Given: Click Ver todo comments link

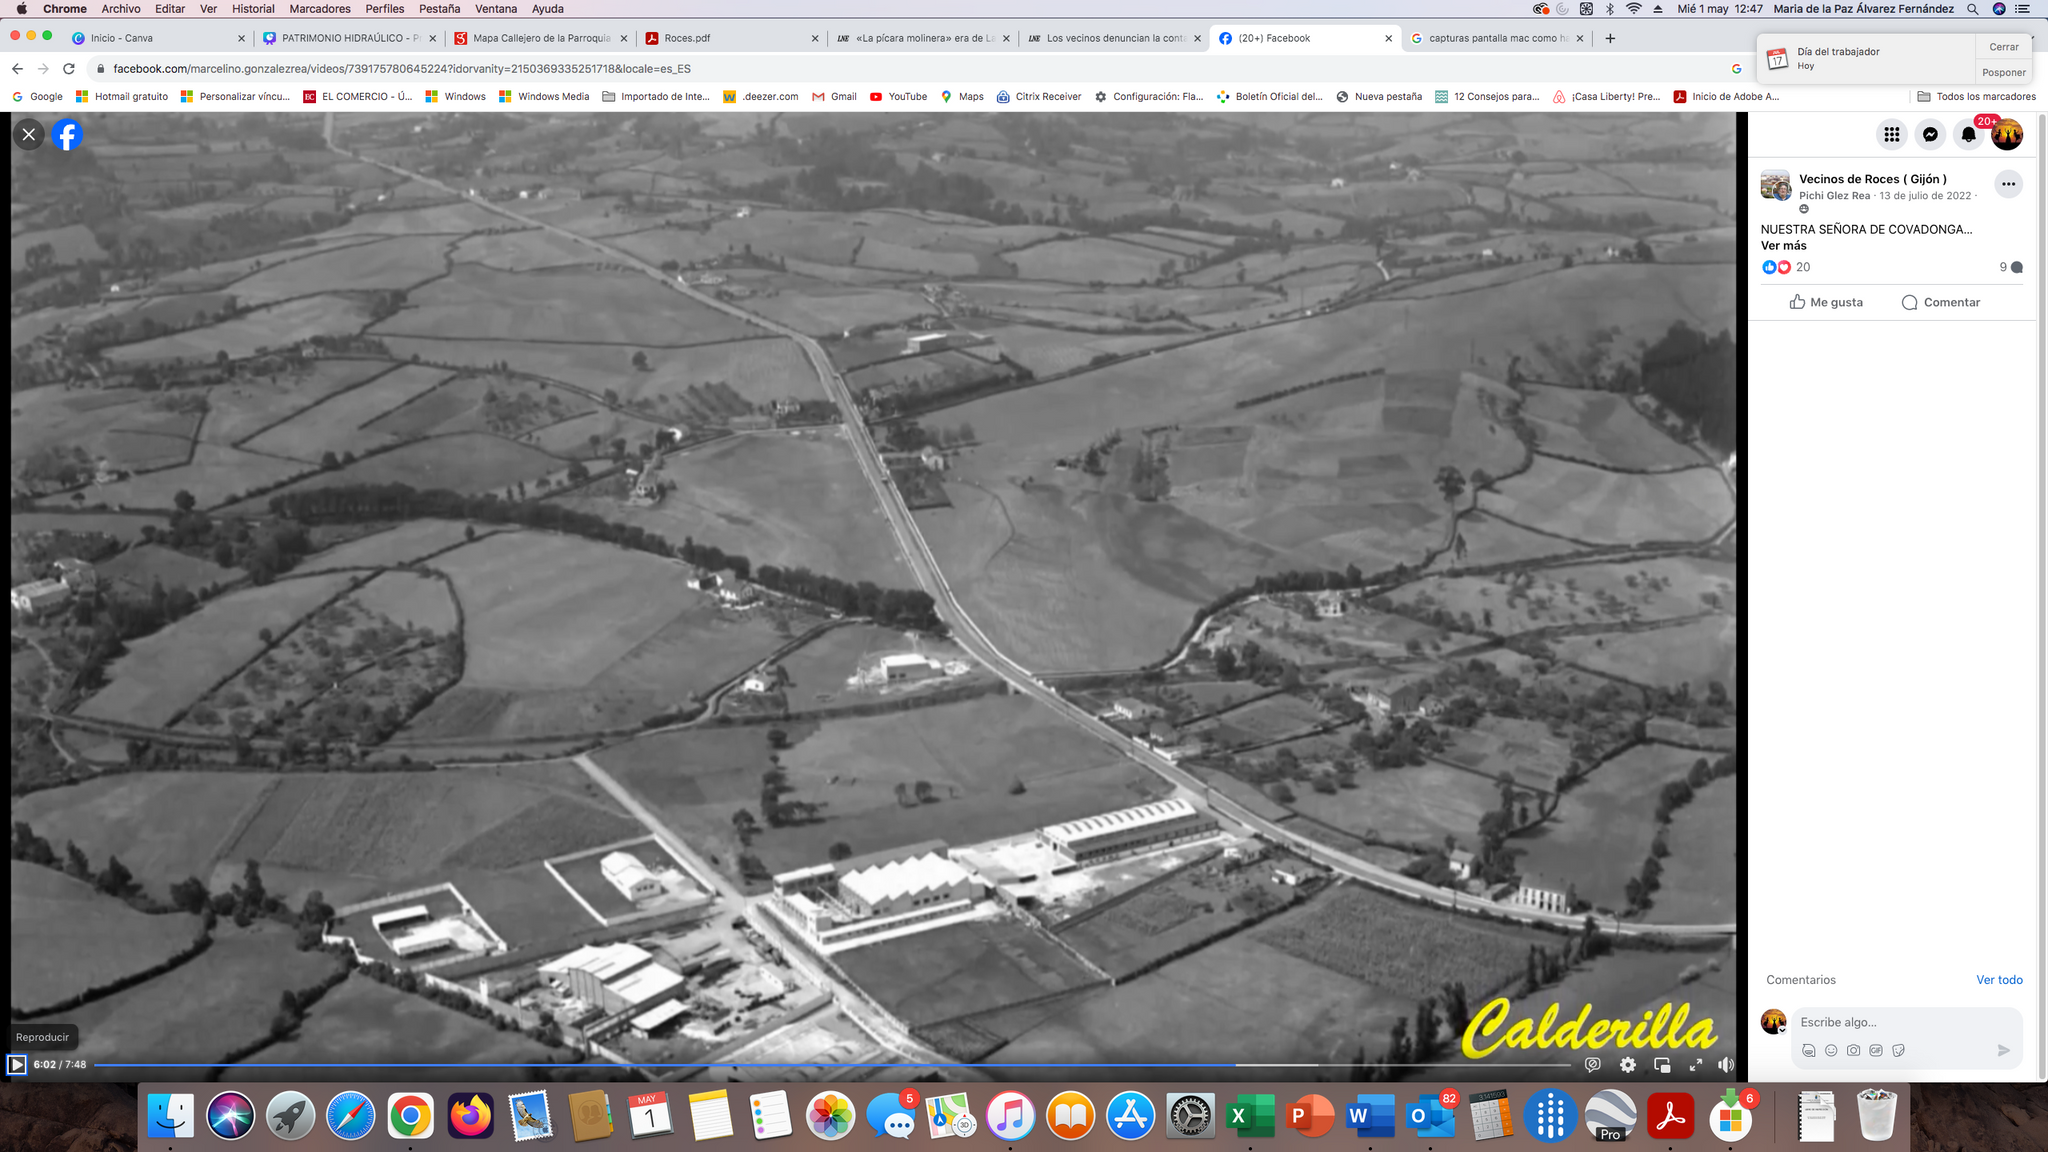Looking at the screenshot, I should click(x=1999, y=980).
